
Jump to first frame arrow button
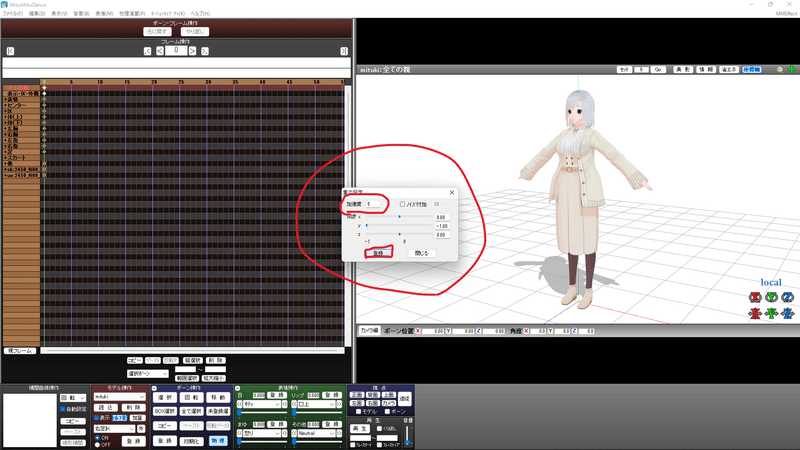pos(10,51)
